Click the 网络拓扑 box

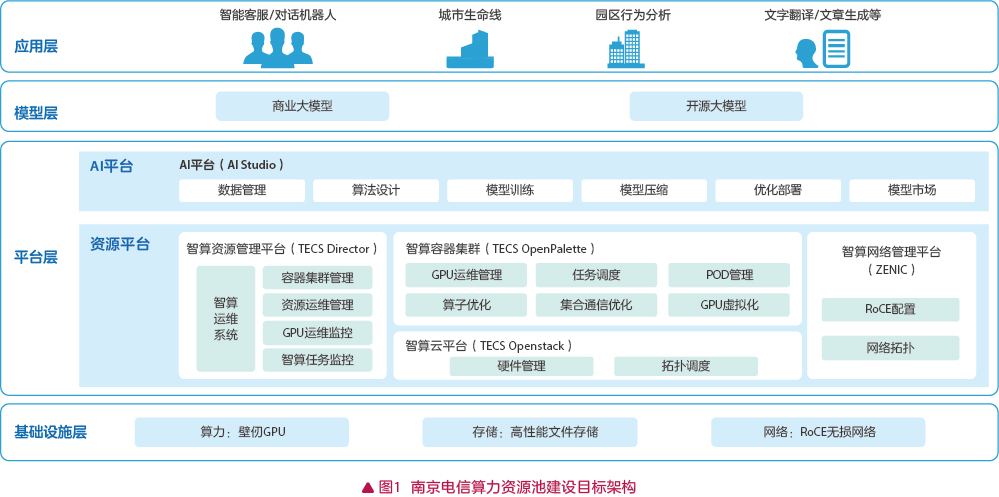point(890,348)
